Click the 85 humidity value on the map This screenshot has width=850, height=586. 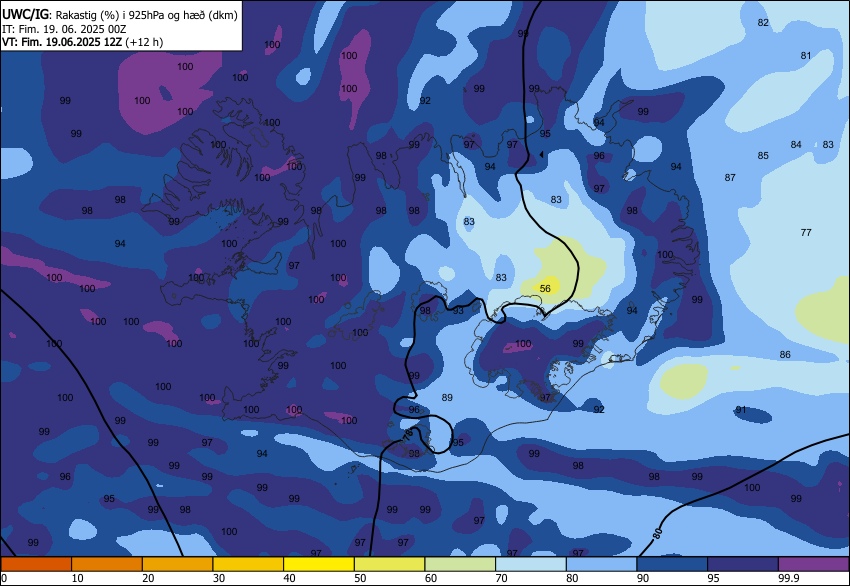(x=763, y=156)
